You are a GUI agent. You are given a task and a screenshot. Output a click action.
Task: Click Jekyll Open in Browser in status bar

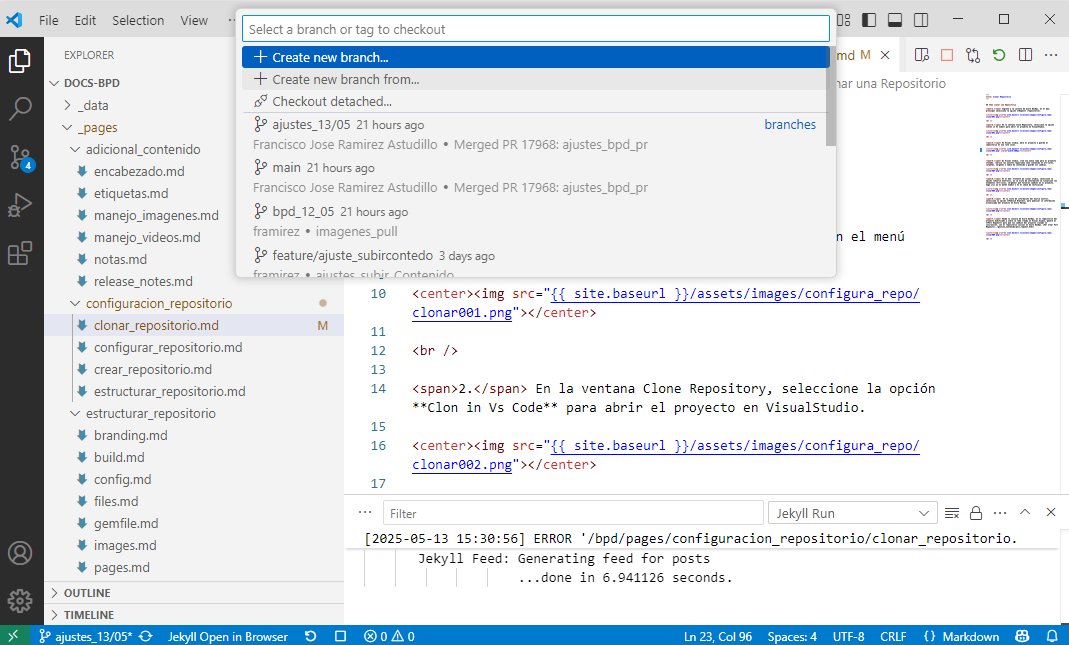tap(227, 636)
